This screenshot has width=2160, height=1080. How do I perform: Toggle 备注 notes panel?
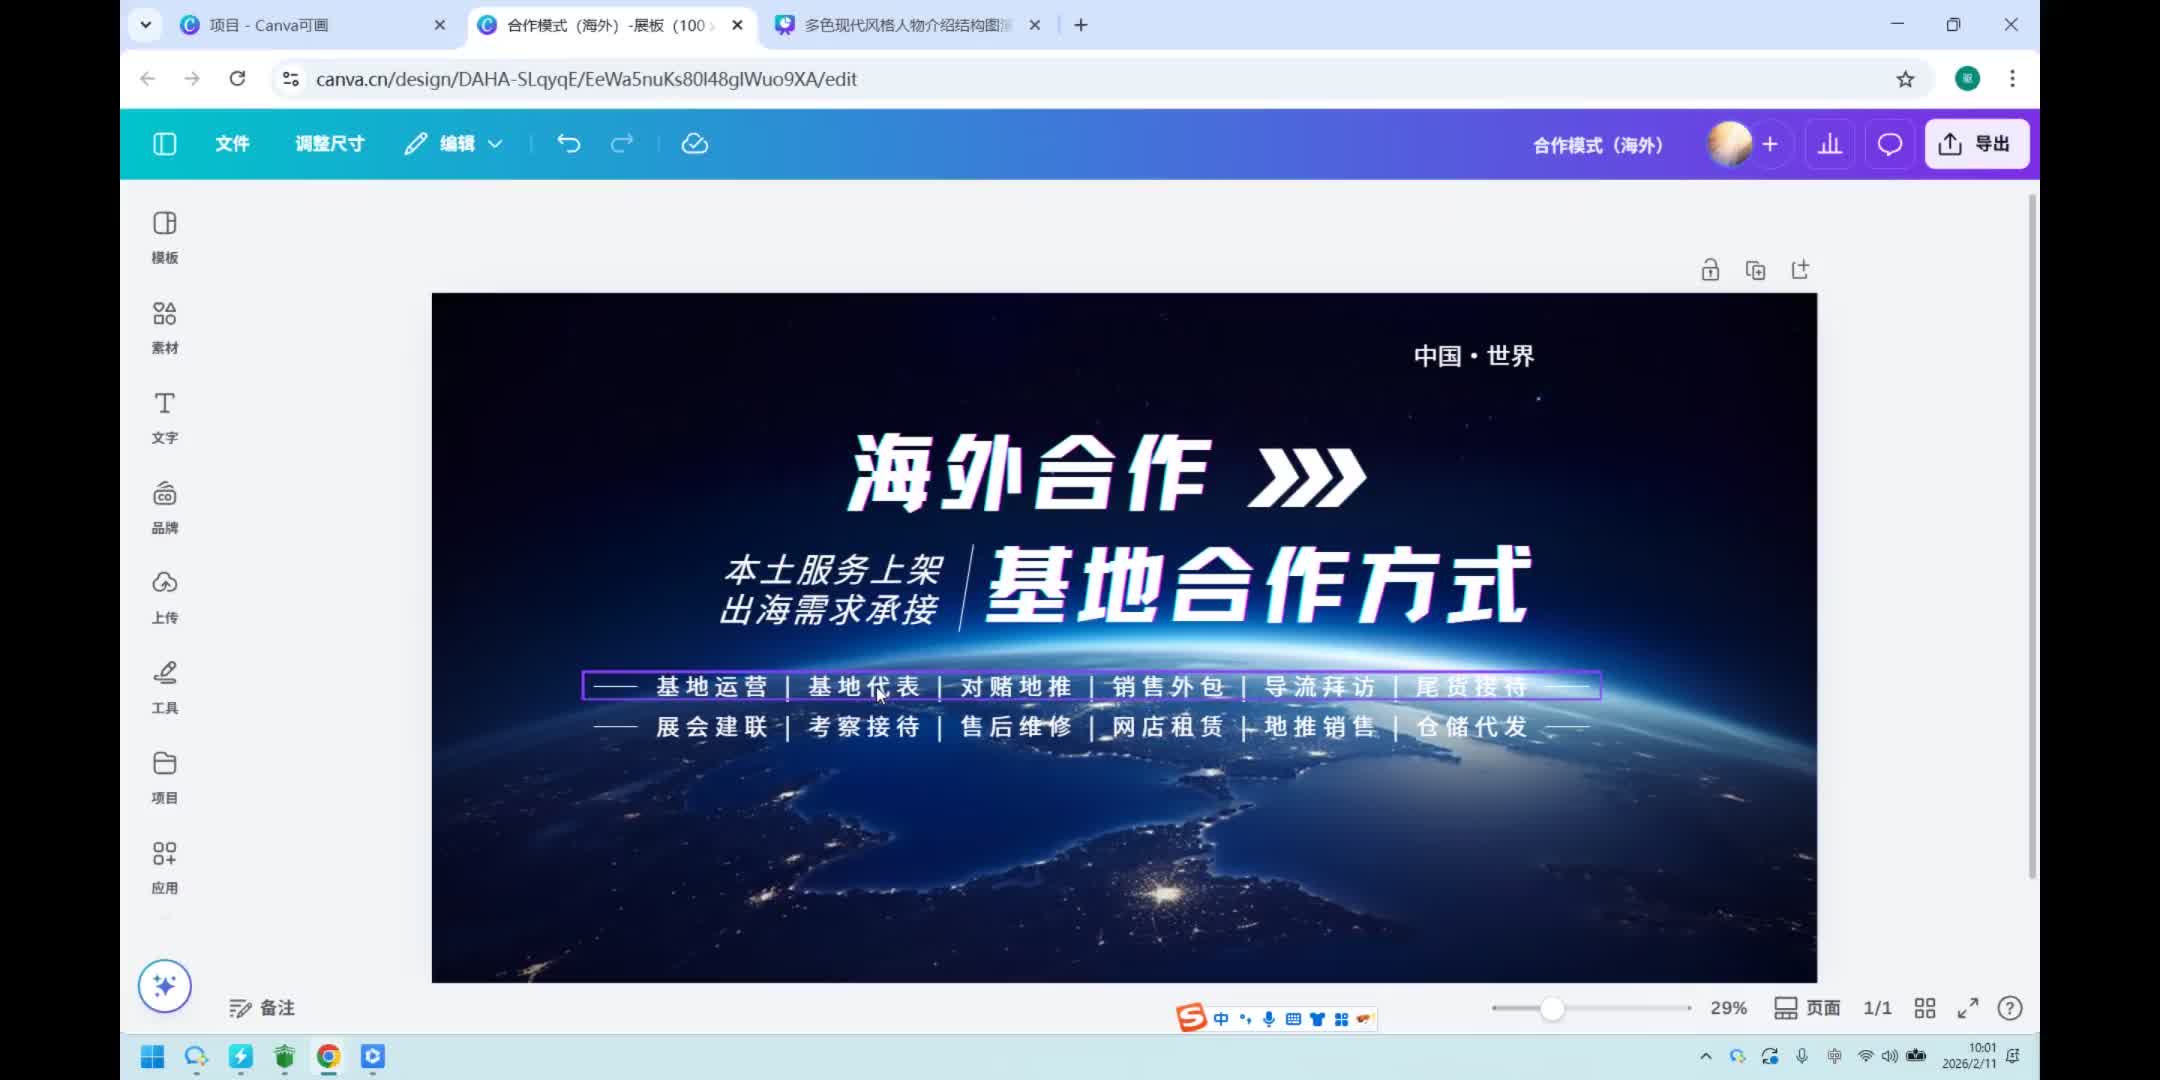[x=262, y=1008]
